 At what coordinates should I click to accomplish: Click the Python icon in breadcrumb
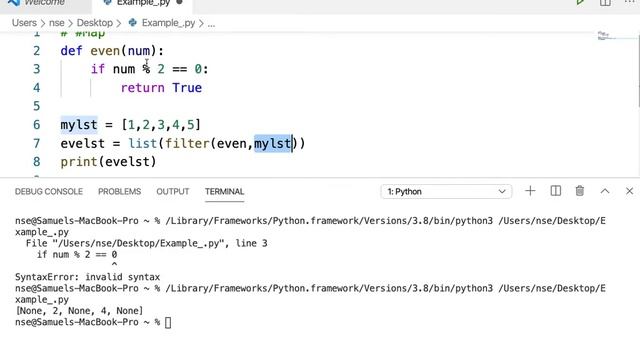click(x=133, y=23)
